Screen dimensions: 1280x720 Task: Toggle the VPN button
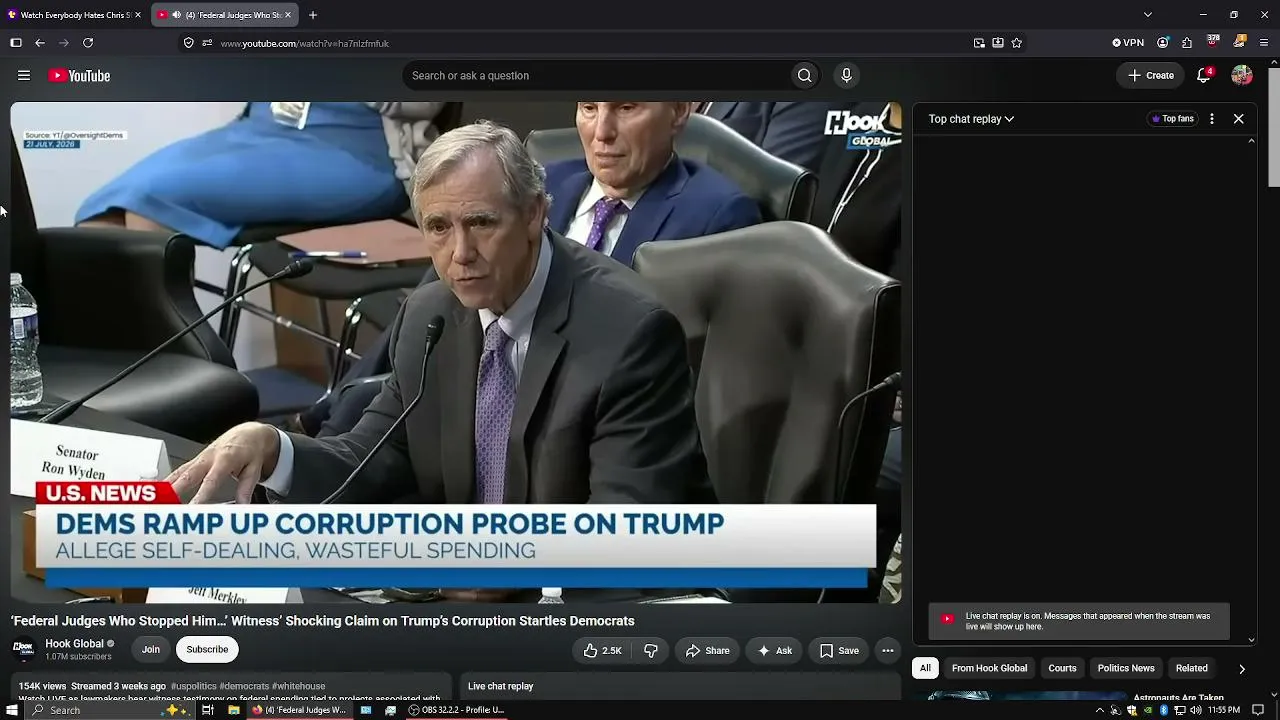point(1128,43)
